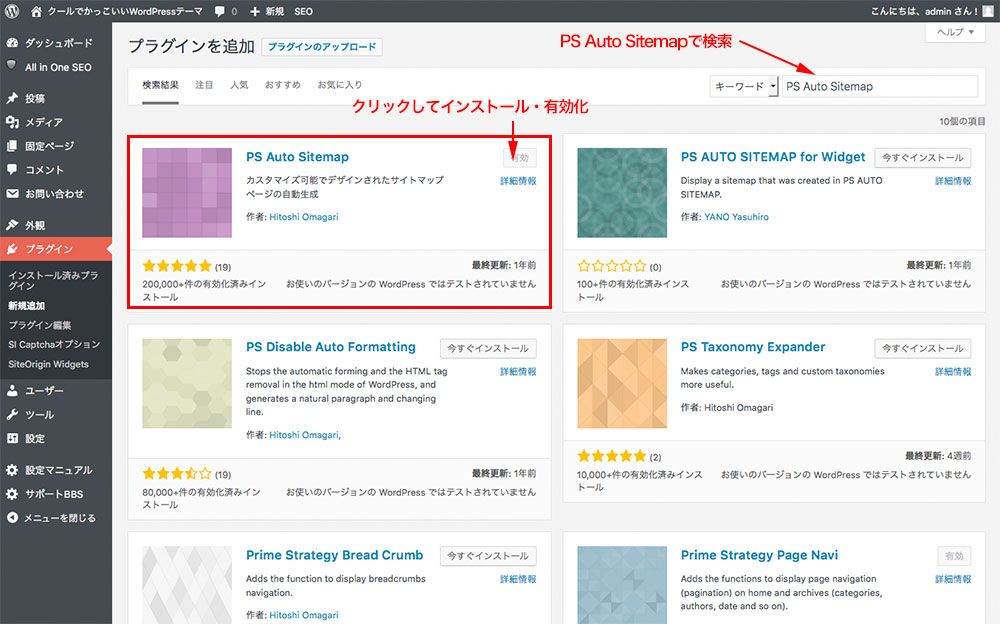The width and height of the screenshot is (1000, 624).
Task: Switch to the 人気 tab
Action: tap(239, 85)
